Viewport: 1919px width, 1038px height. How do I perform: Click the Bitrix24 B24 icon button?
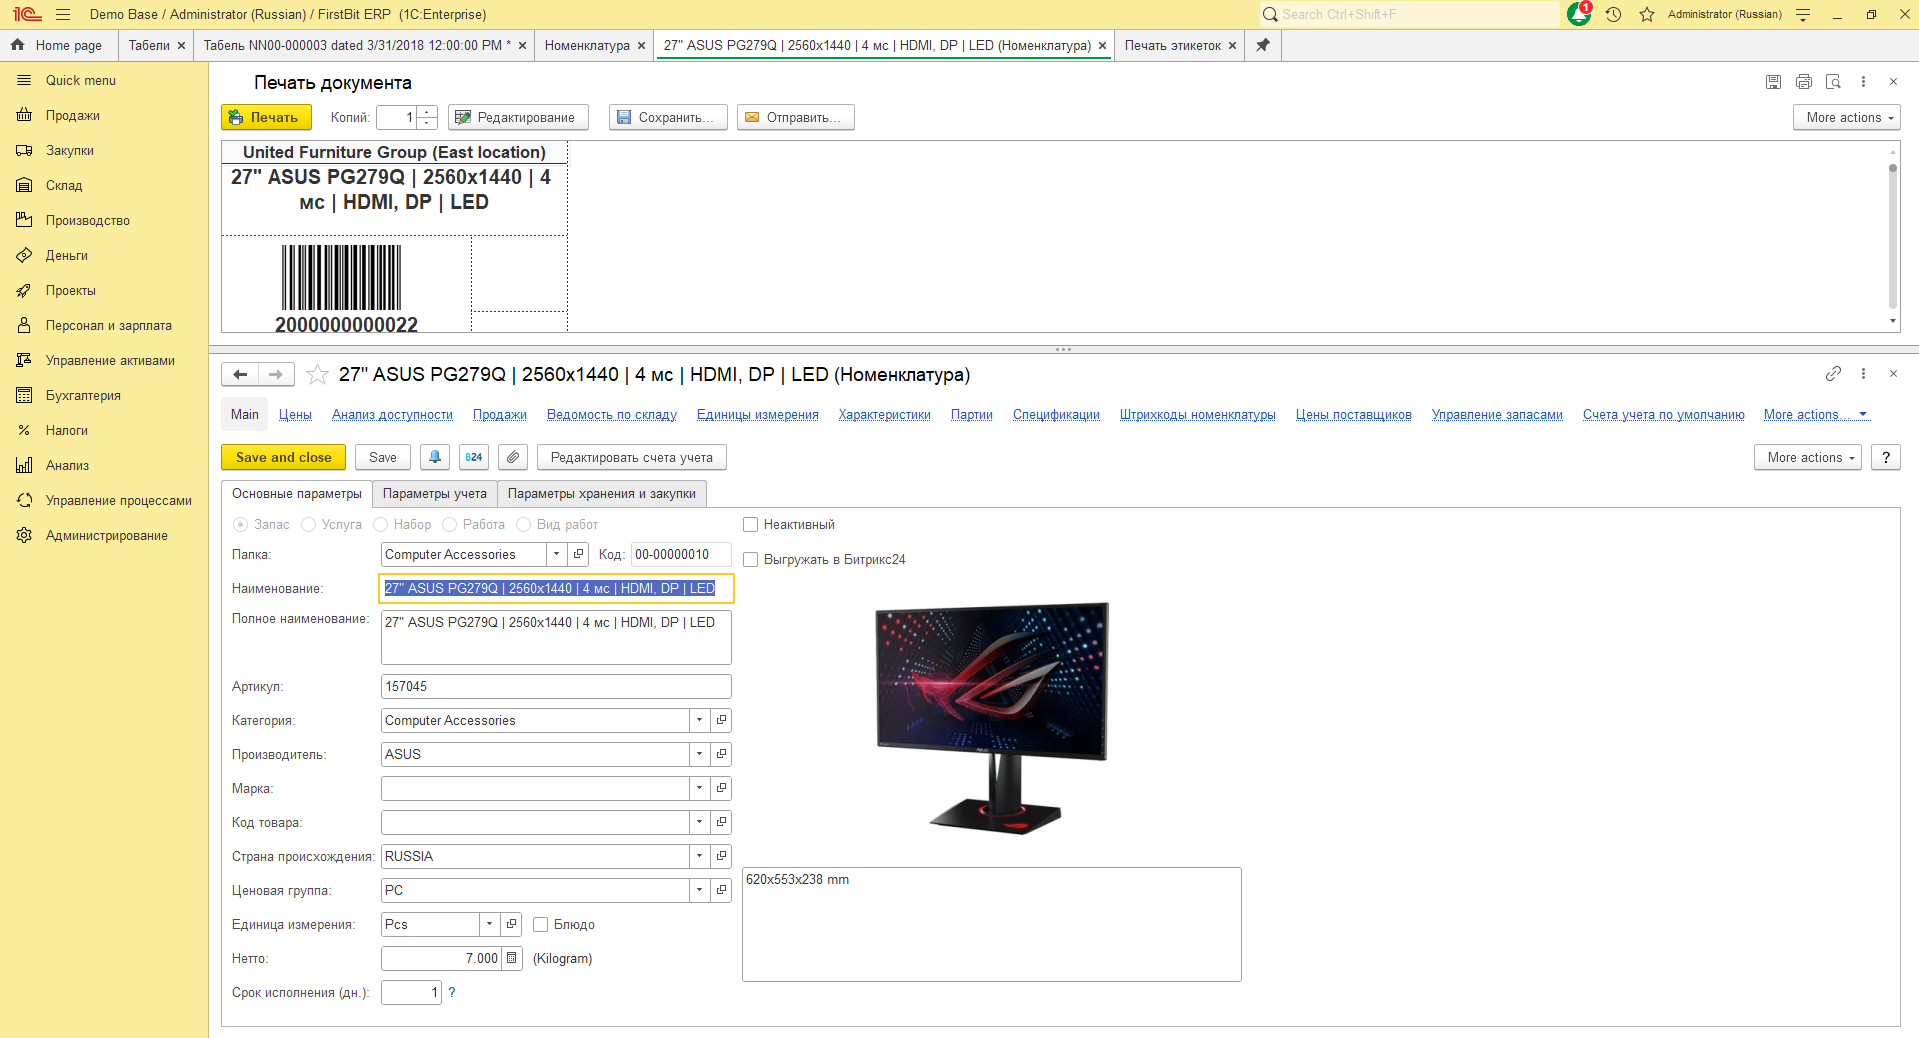coord(474,457)
